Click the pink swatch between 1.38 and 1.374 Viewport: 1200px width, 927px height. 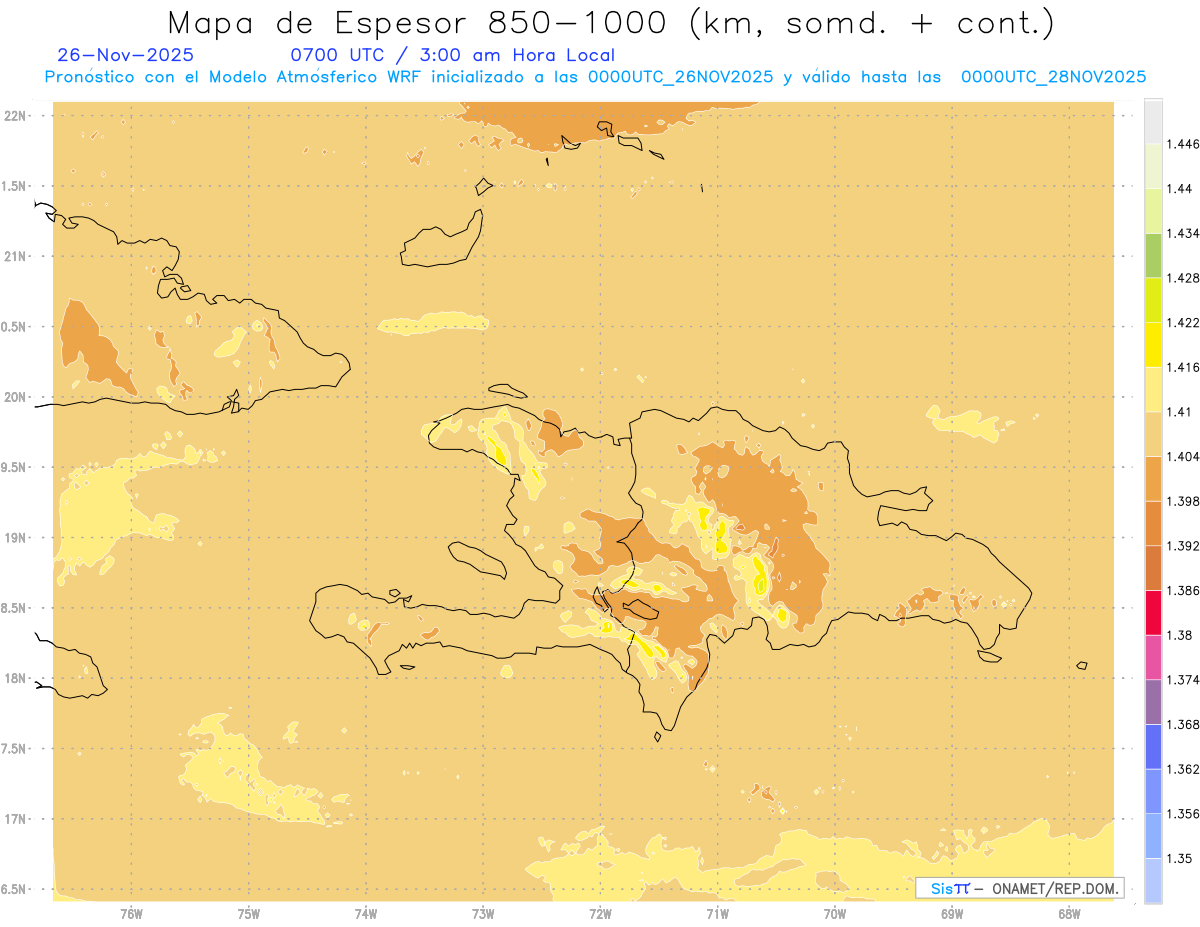1153,657
